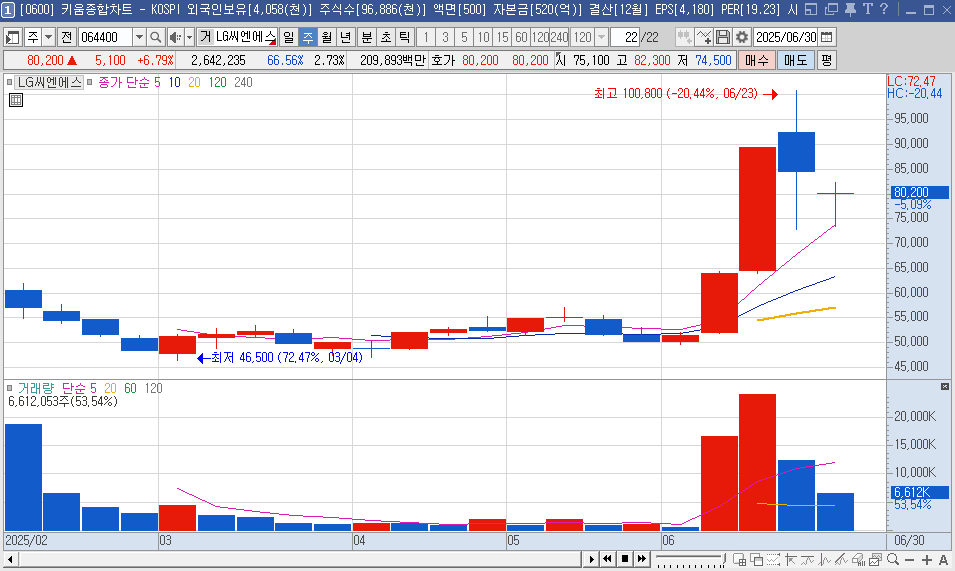Screen dimensions: 955x571
Task: Open help question mark icon
Action: (x=884, y=9)
